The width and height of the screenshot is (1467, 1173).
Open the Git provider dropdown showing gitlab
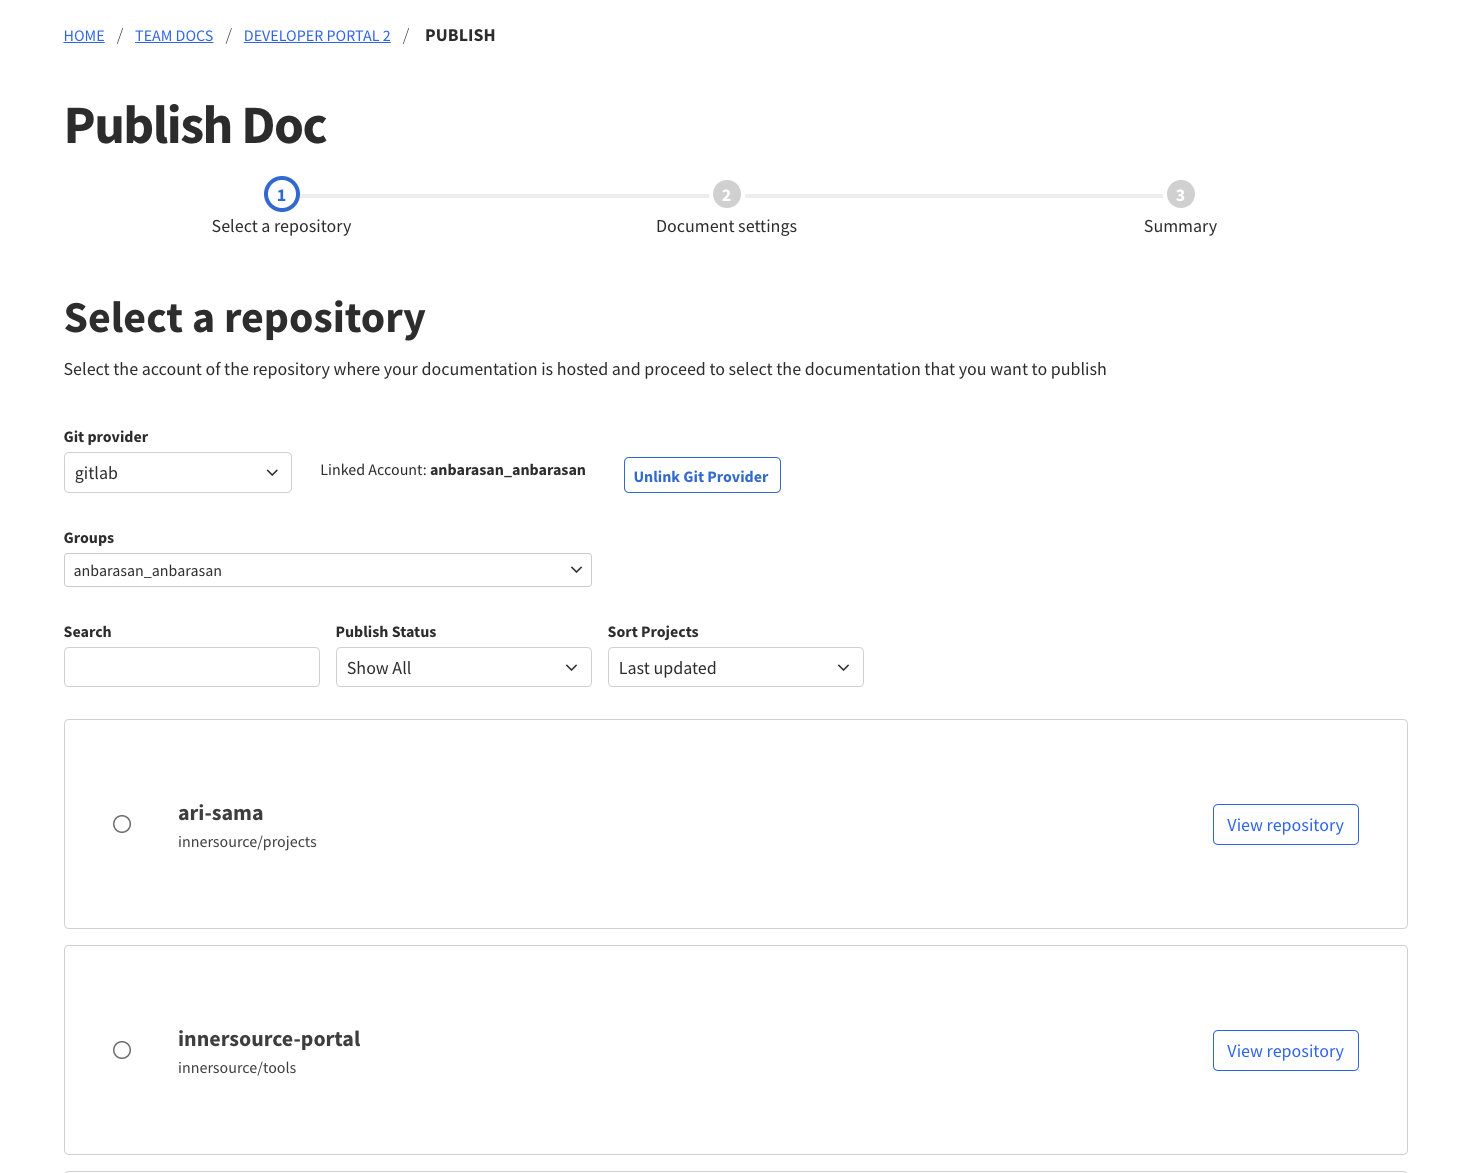[x=177, y=472]
